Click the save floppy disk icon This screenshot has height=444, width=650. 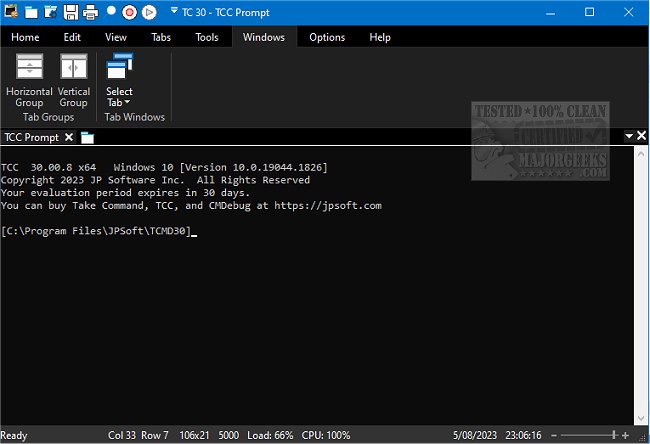click(x=71, y=13)
